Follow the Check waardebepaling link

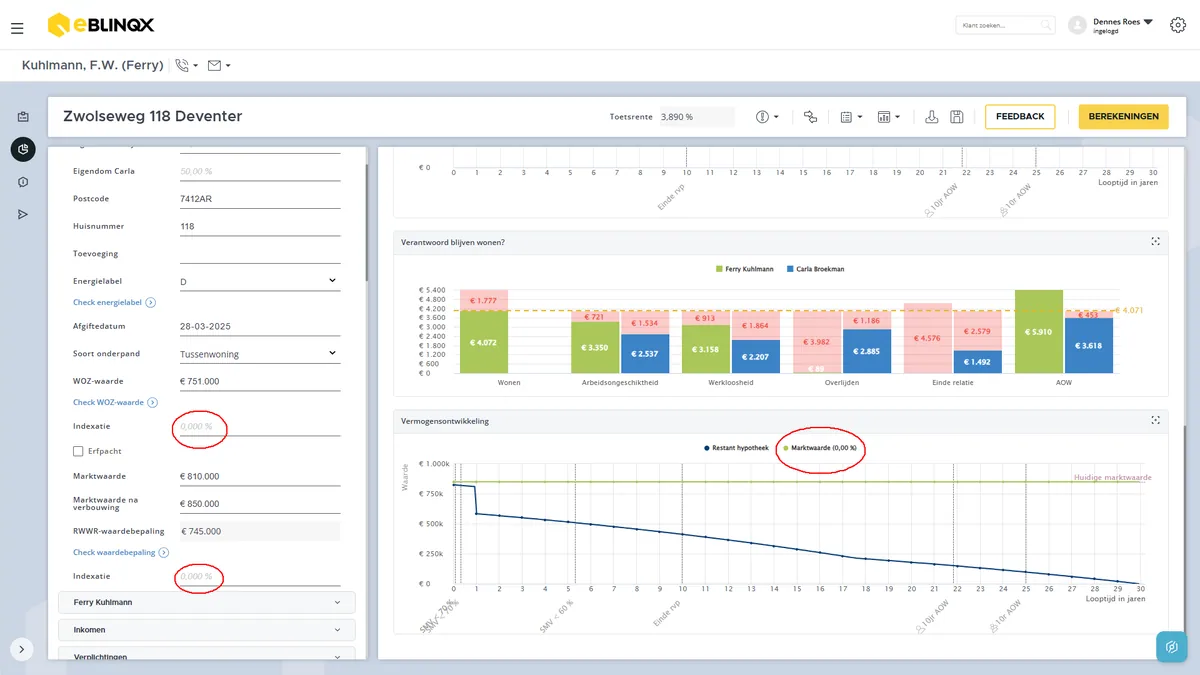point(120,552)
